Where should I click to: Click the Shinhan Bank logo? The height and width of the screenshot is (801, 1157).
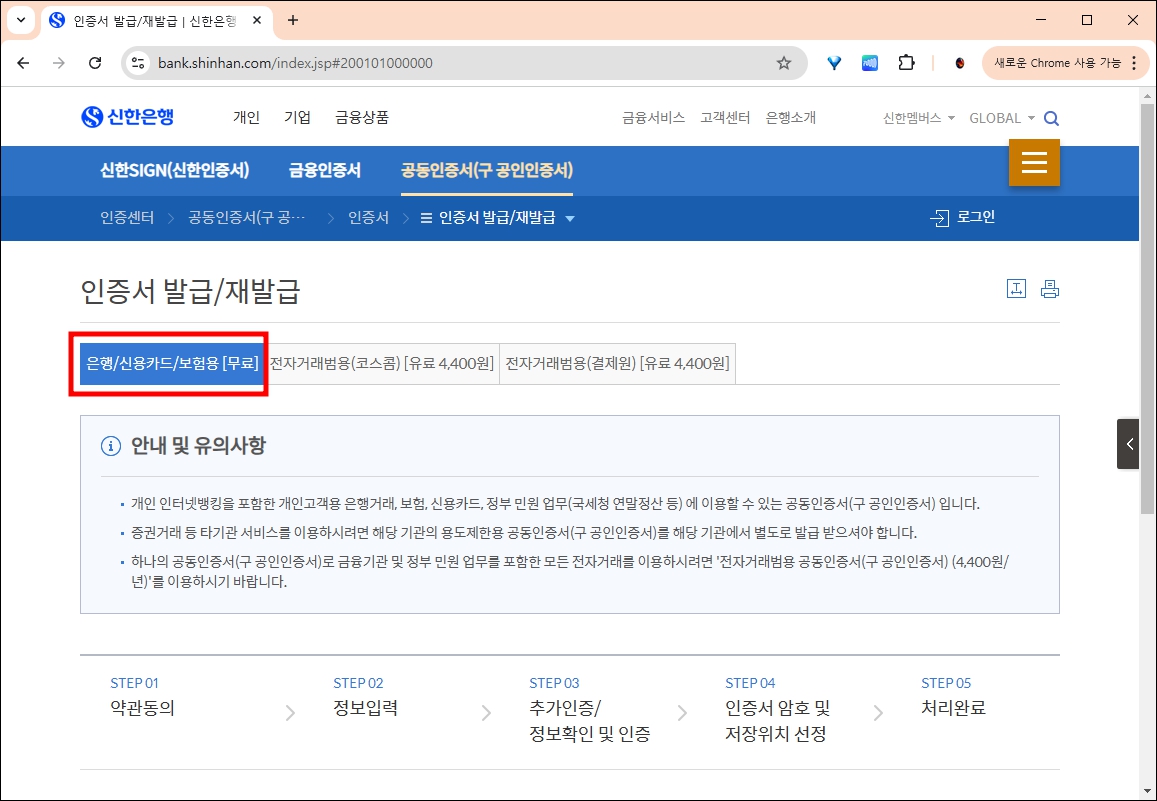coord(128,116)
